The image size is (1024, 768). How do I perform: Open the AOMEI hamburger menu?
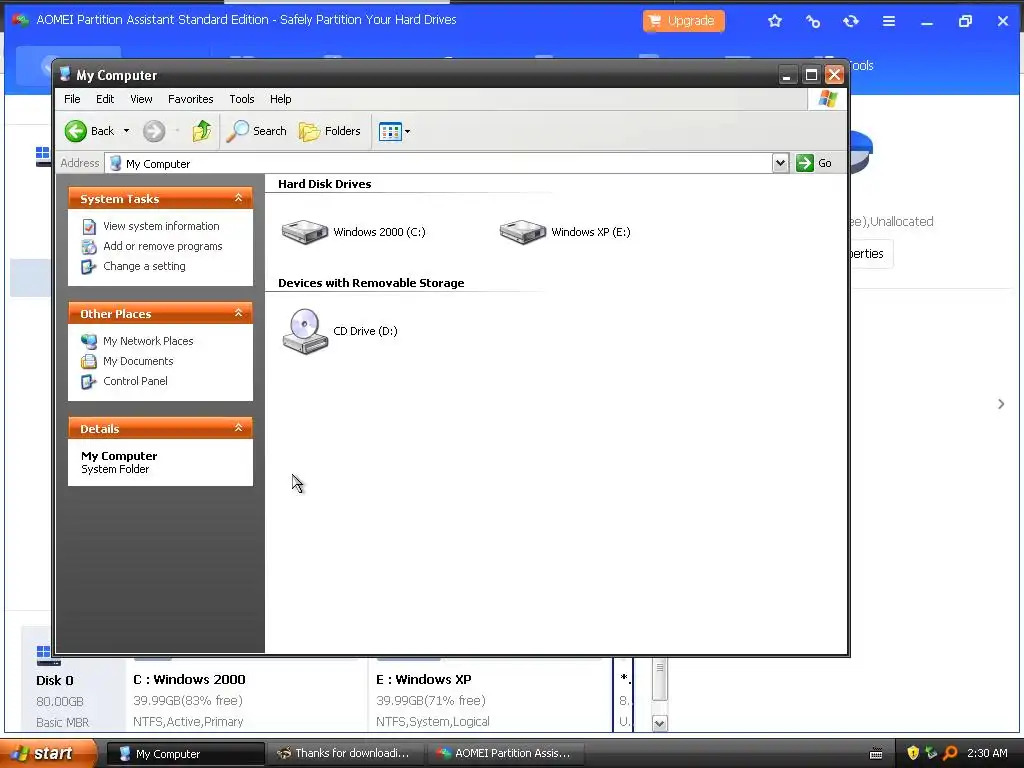pyautogui.click(x=889, y=21)
